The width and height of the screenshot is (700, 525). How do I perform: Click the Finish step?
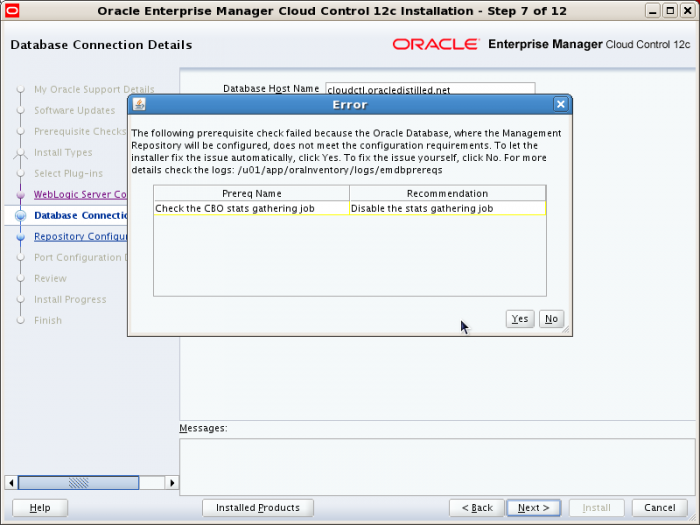coord(48,320)
